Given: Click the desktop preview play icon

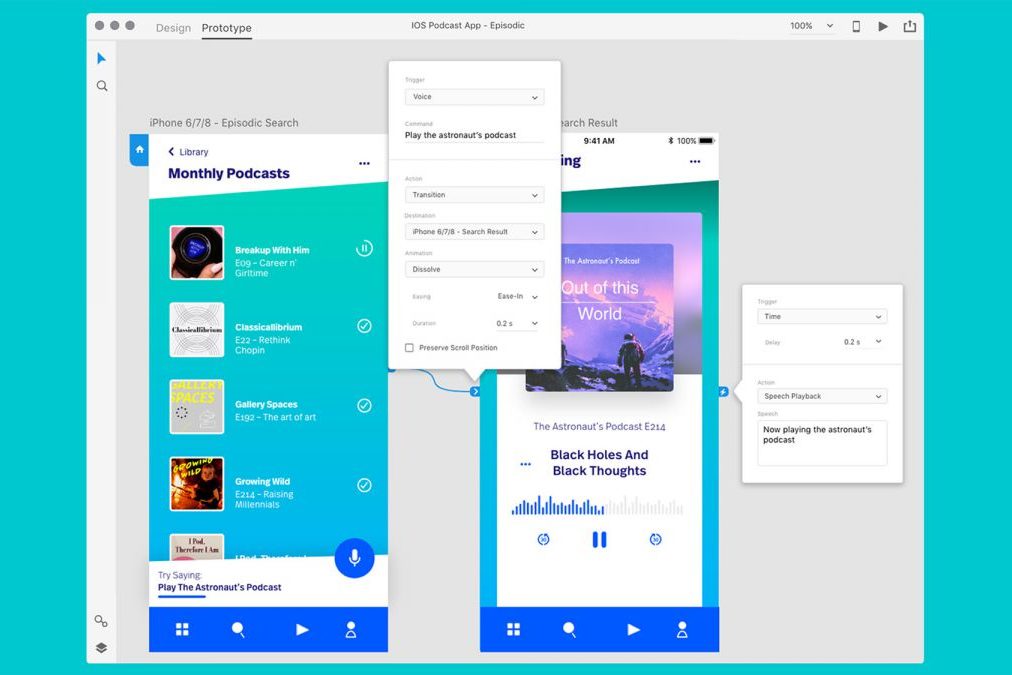Looking at the screenshot, I should click(x=883, y=26).
